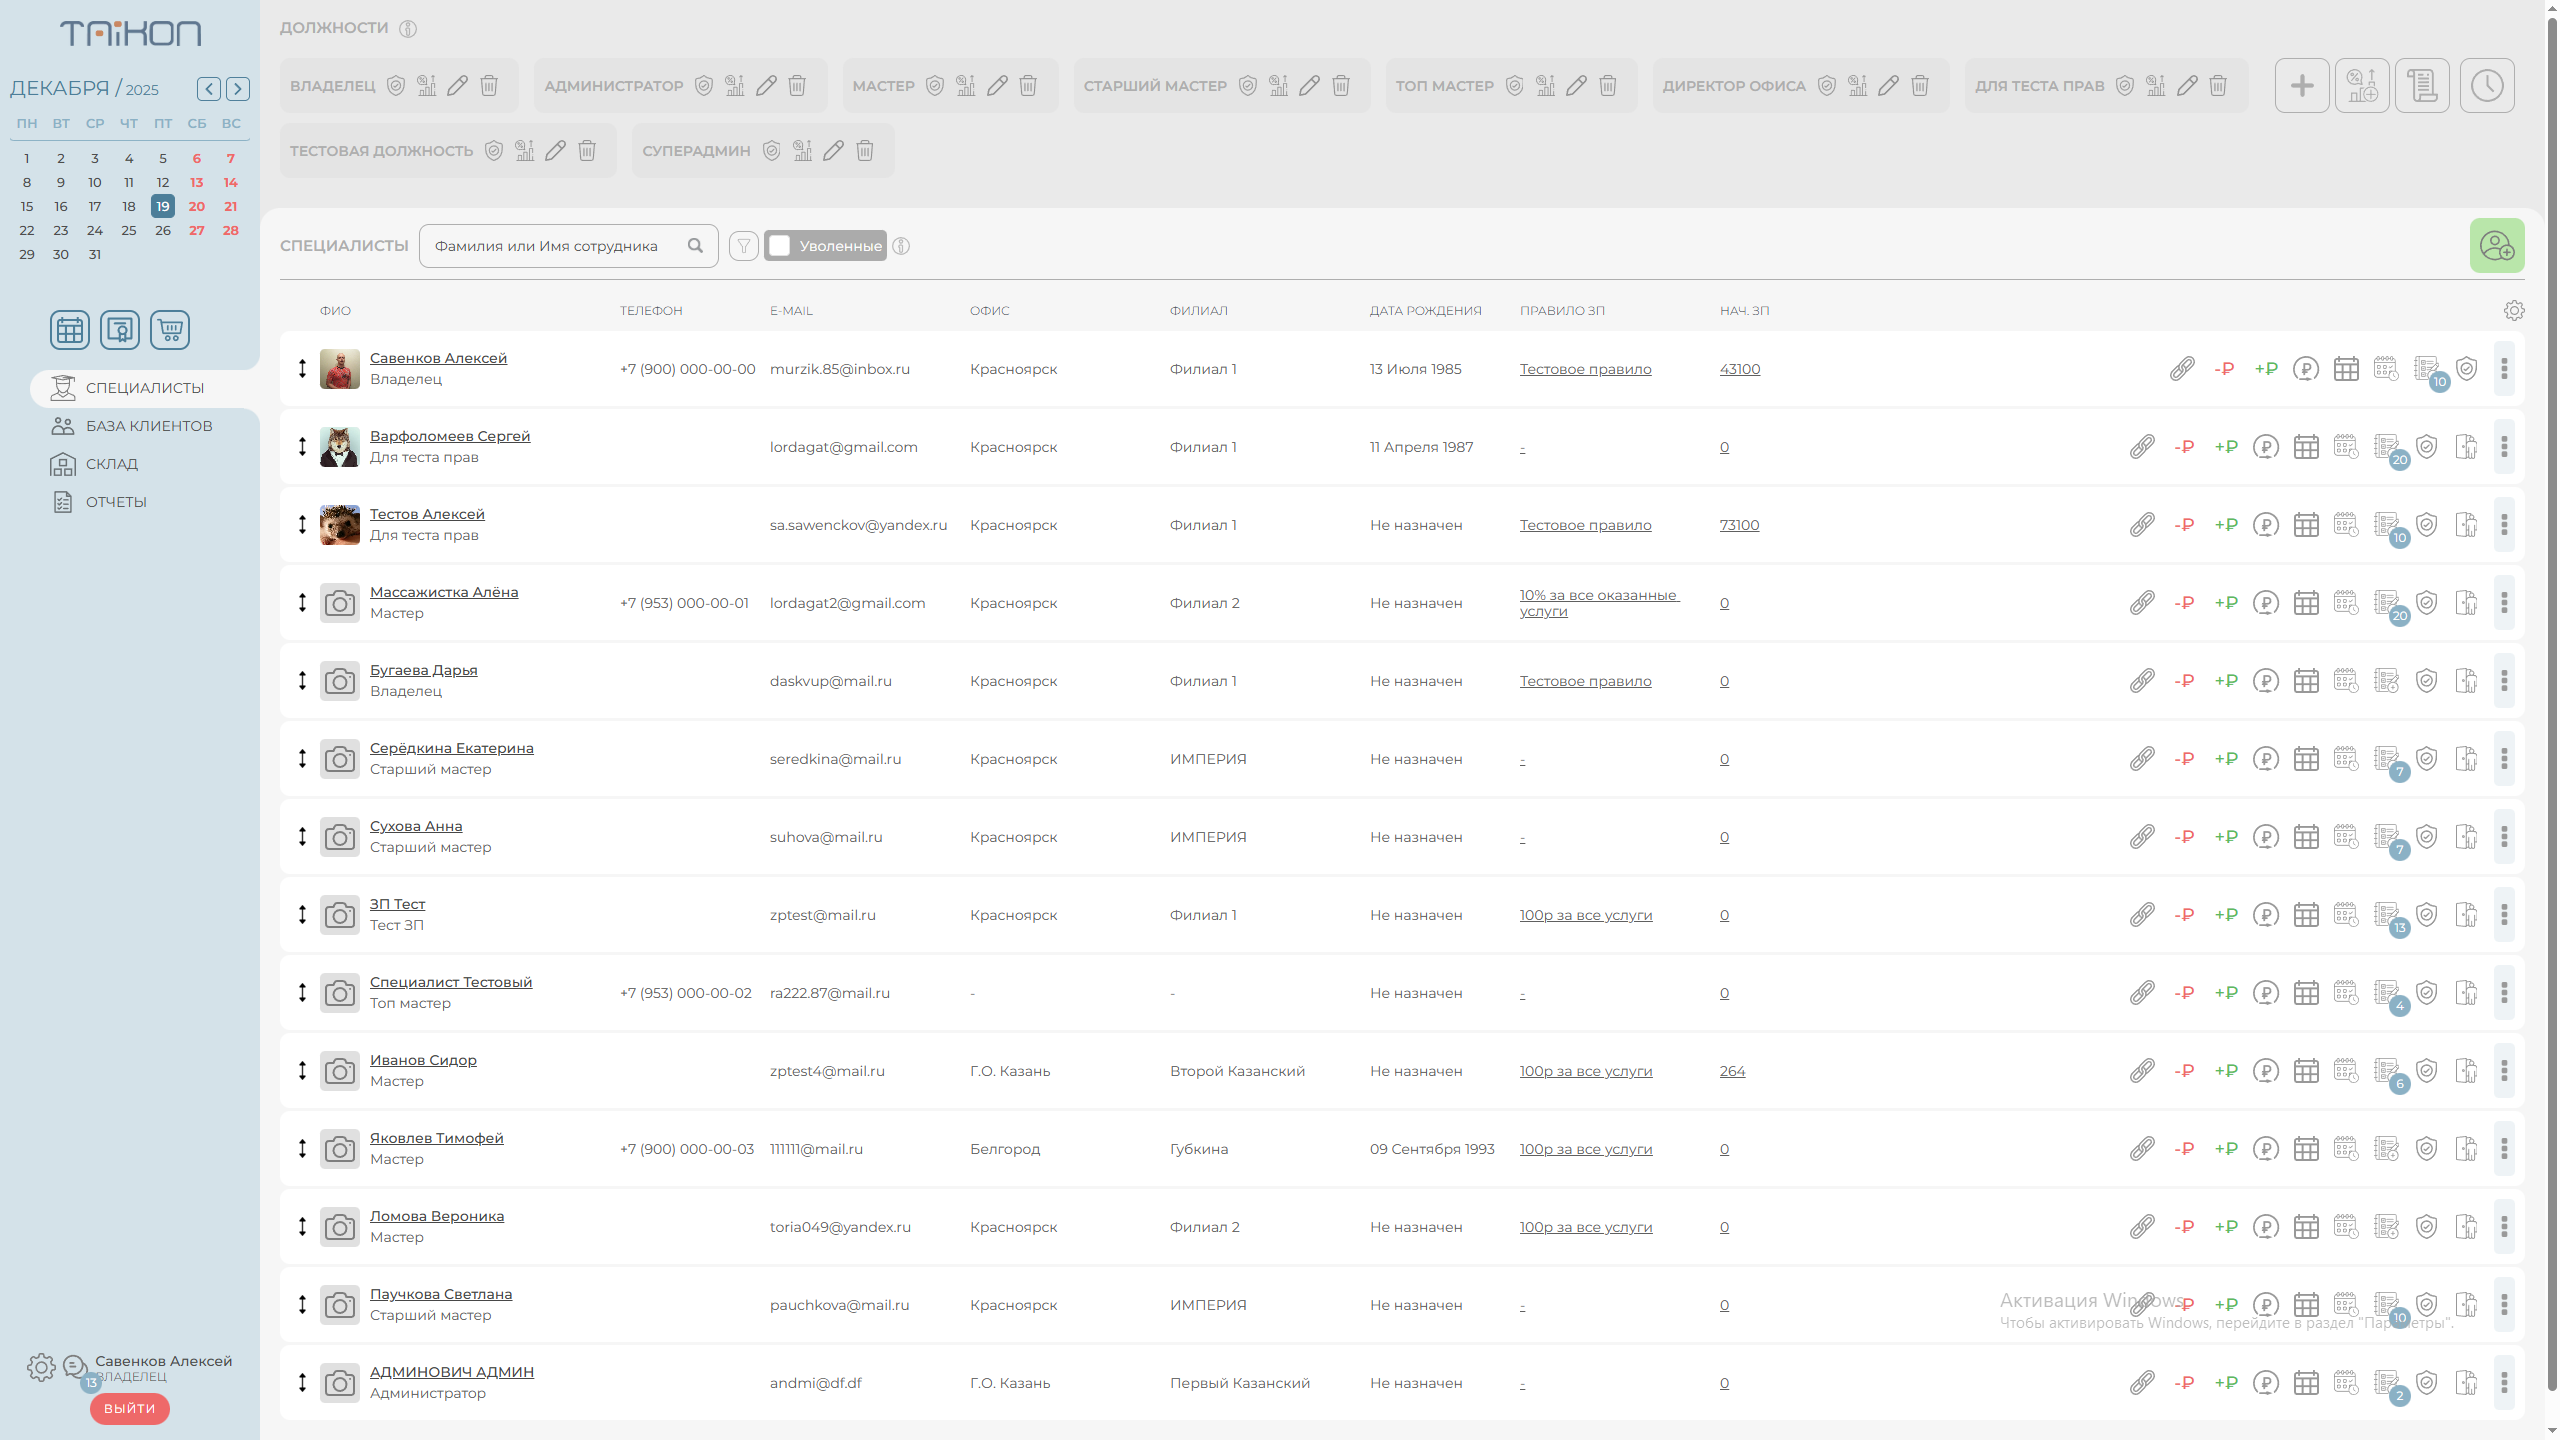Open shopping cart icon in left sidebar
2560x1440 pixels.
170,330
